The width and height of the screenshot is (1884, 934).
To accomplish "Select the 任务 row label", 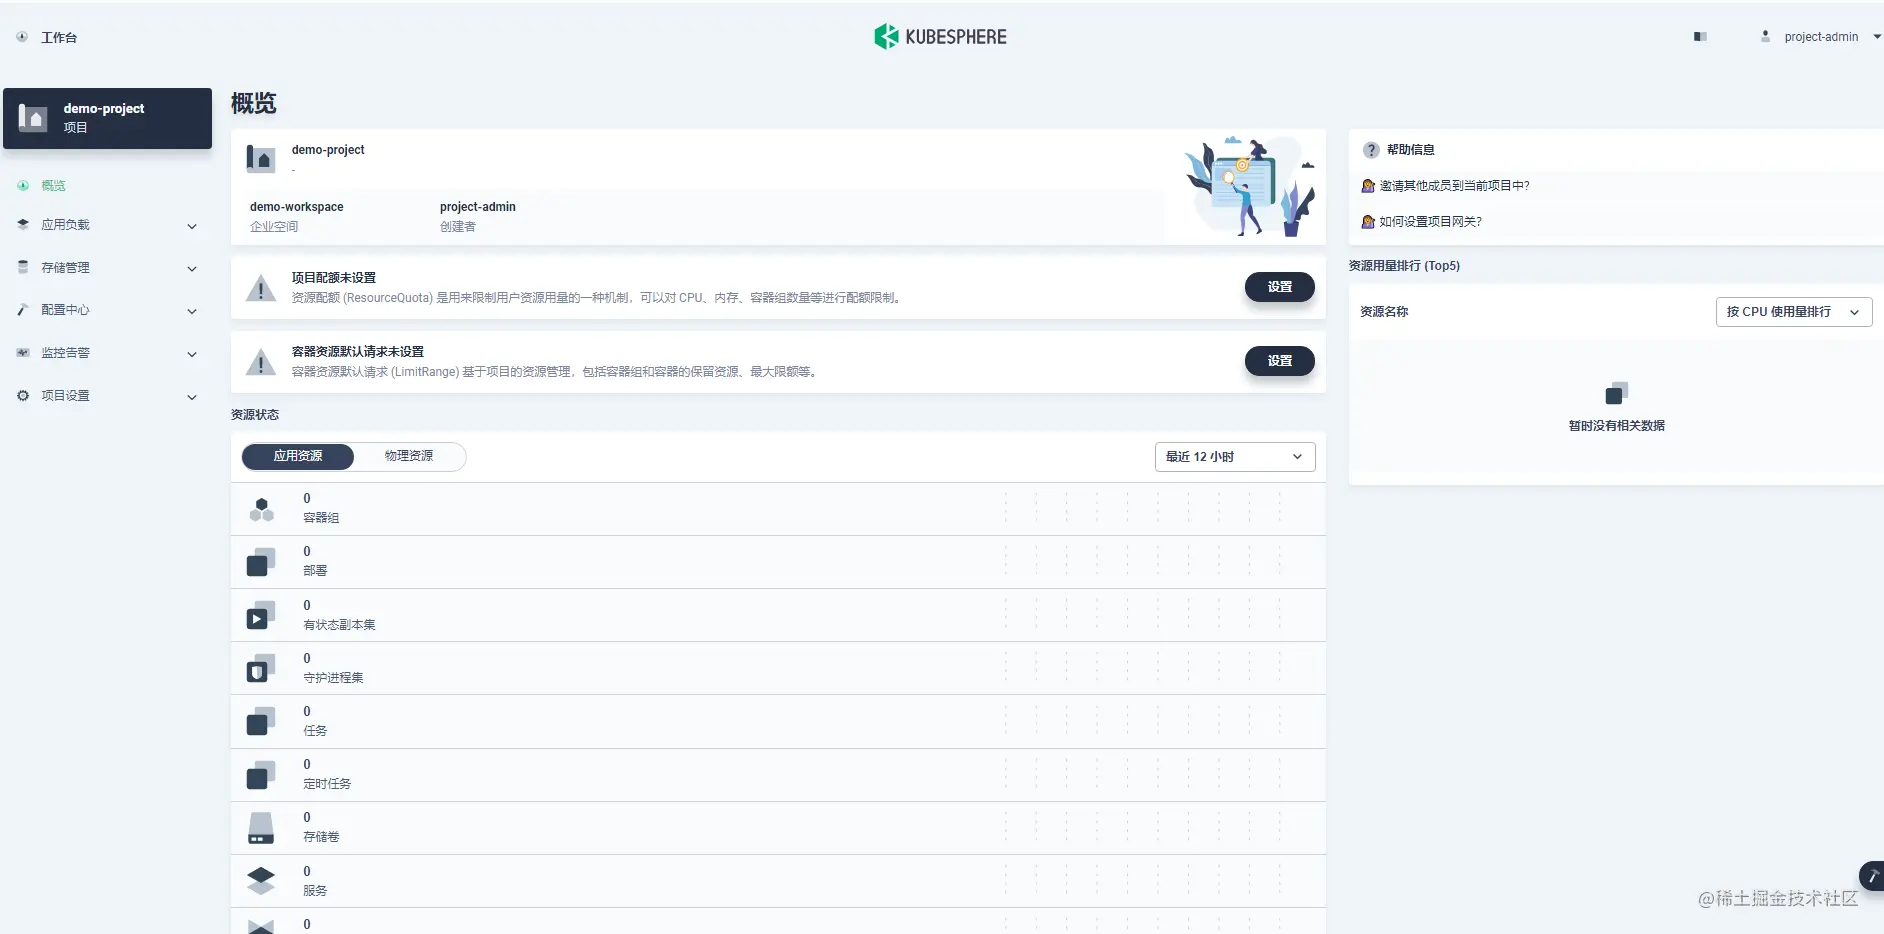I will pyautogui.click(x=315, y=731).
